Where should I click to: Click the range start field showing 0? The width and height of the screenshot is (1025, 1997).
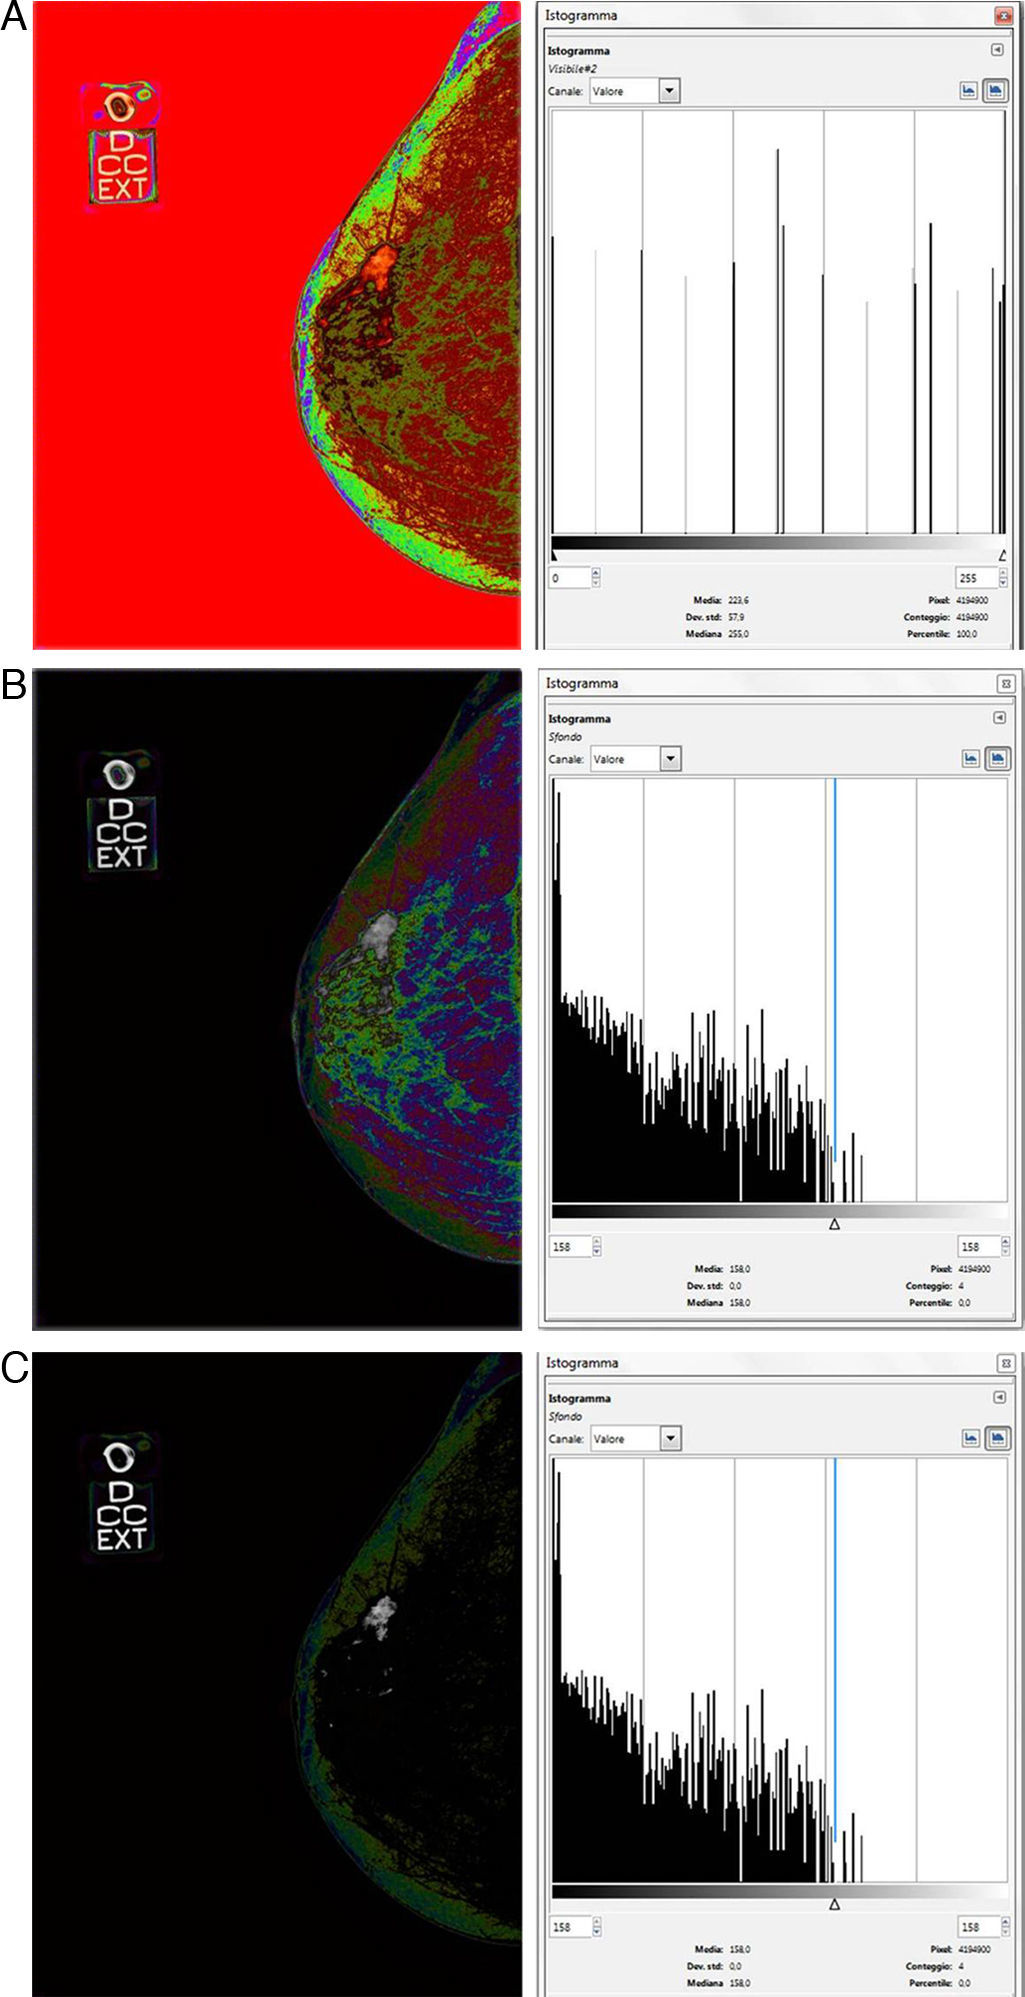[x=569, y=578]
